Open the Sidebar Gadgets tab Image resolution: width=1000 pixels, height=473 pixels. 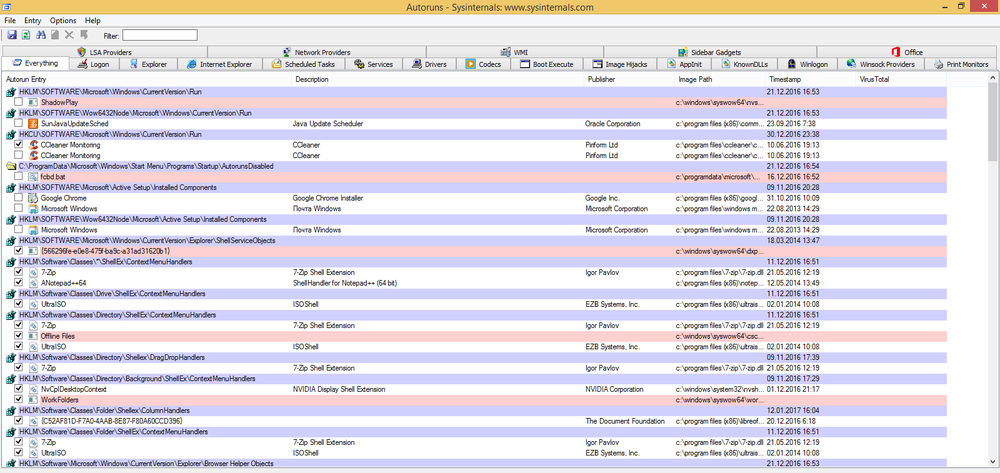click(x=710, y=52)
